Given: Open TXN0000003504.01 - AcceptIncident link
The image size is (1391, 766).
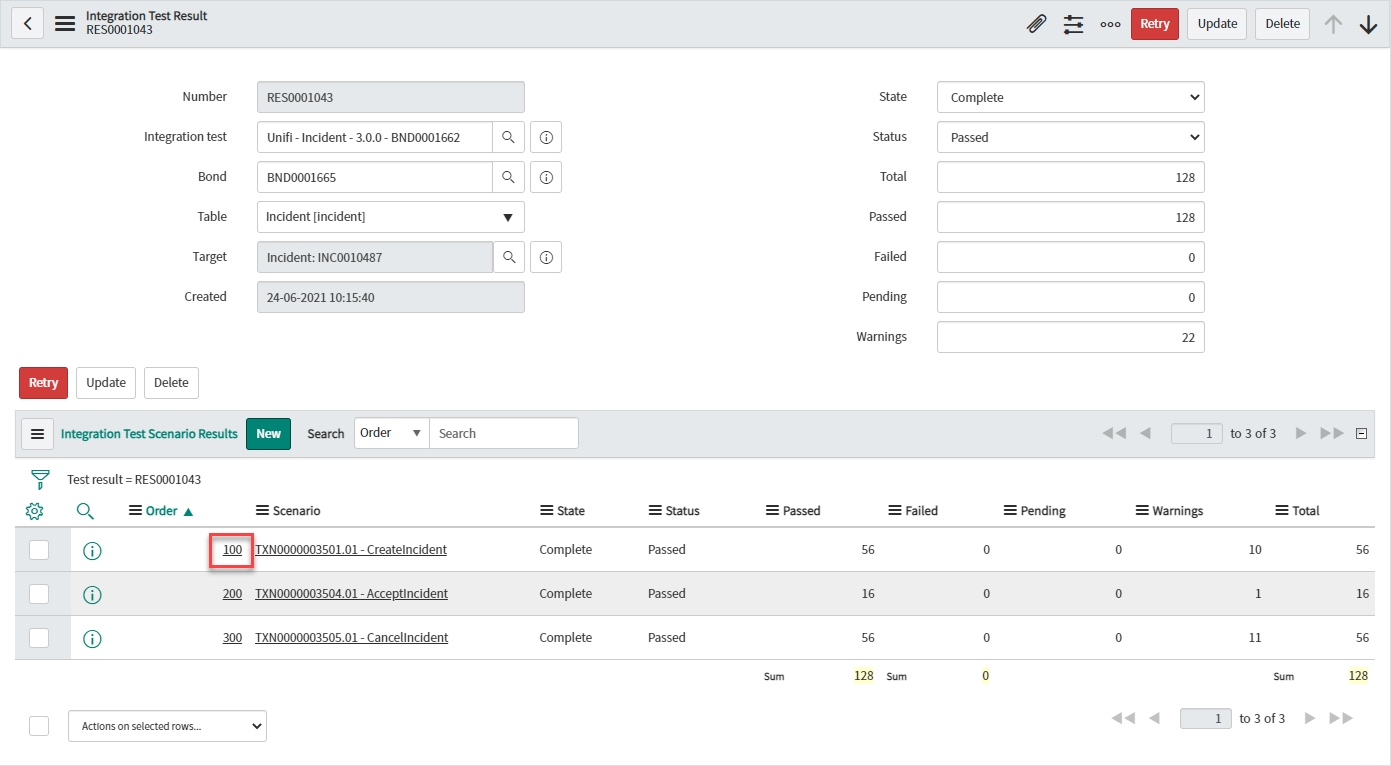Looking at the screenshot, I should pos(351,594).
